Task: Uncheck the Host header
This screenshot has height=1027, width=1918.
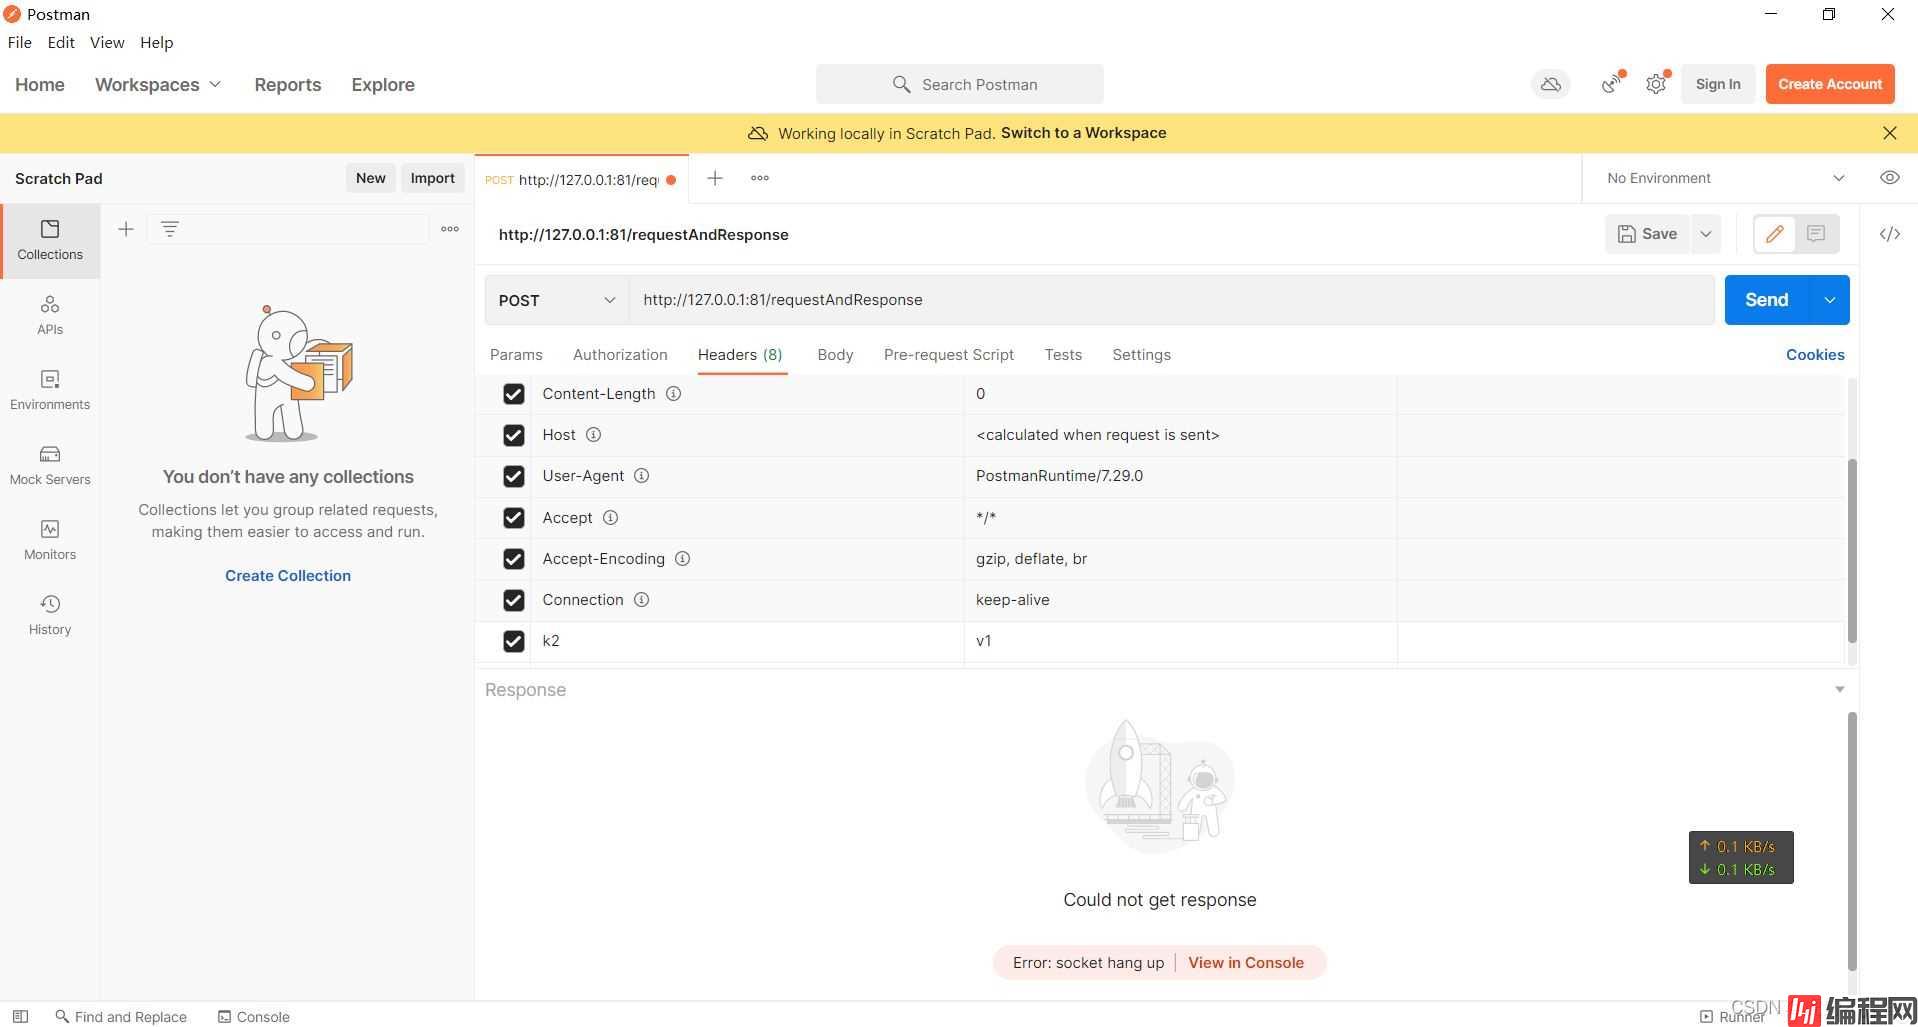Action: [x=514, y=435]
